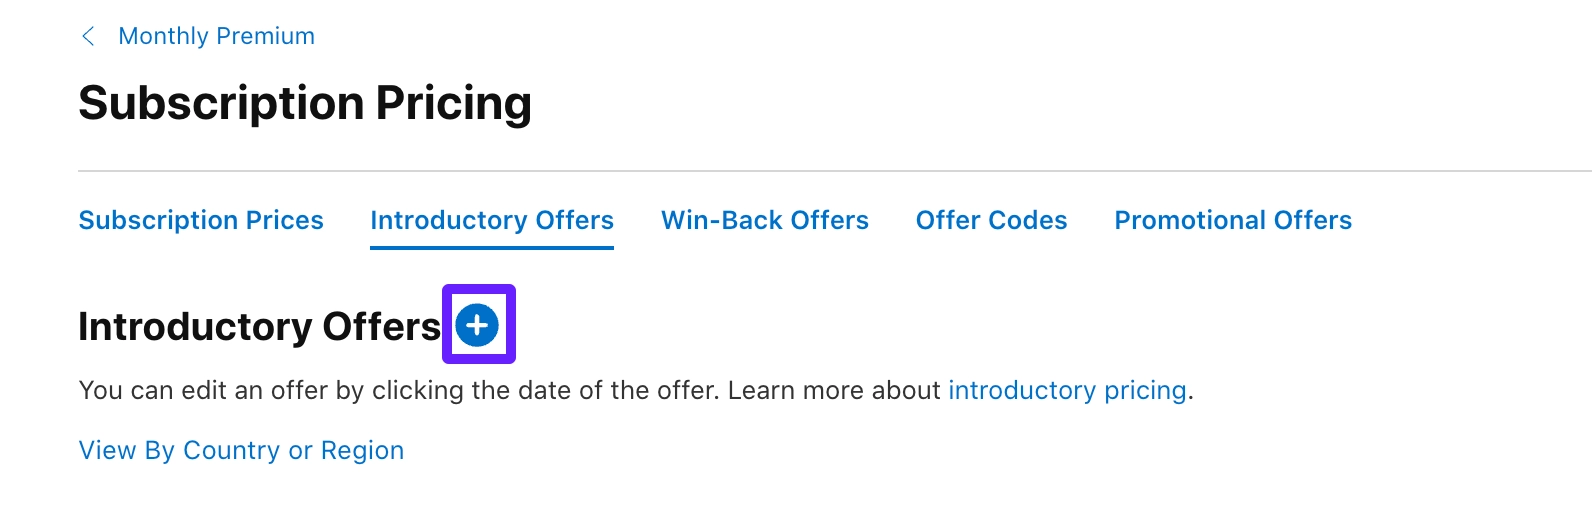Click the Introductory Offers section heading
This screenshot has width=1592, height=506.
tap(259, 327)
